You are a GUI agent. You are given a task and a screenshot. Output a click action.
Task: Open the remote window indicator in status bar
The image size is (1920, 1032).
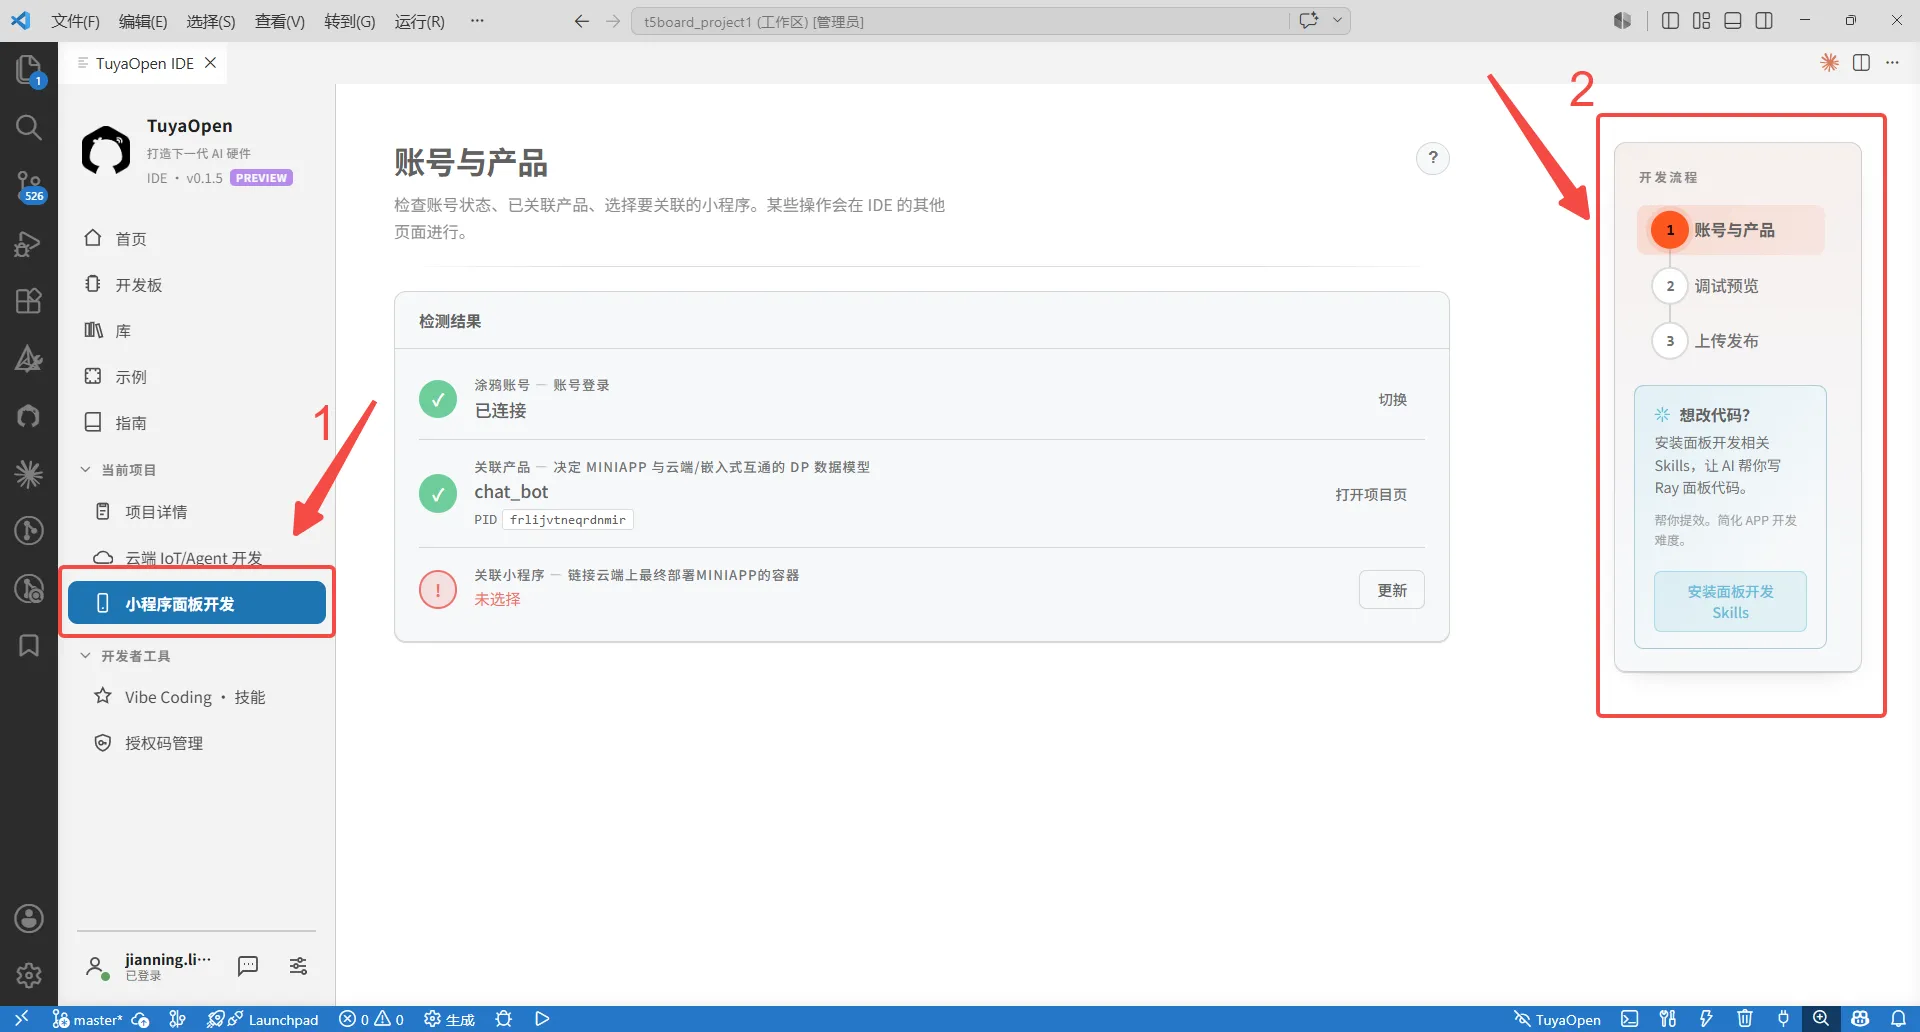point(21,1019)
